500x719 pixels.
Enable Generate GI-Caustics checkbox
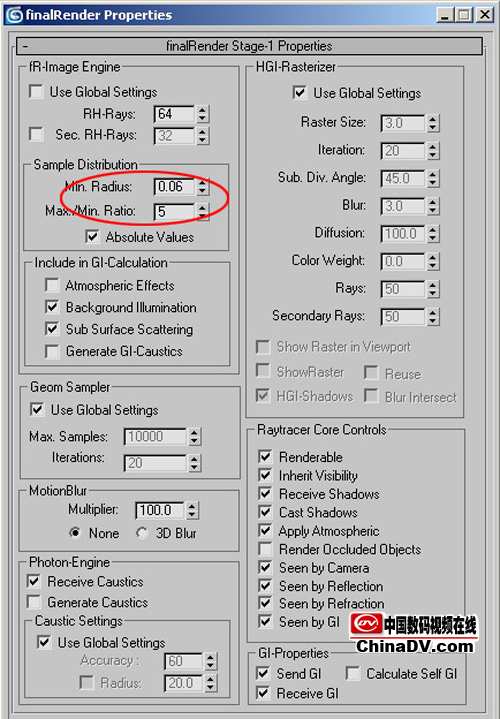[x=52, y=351]
